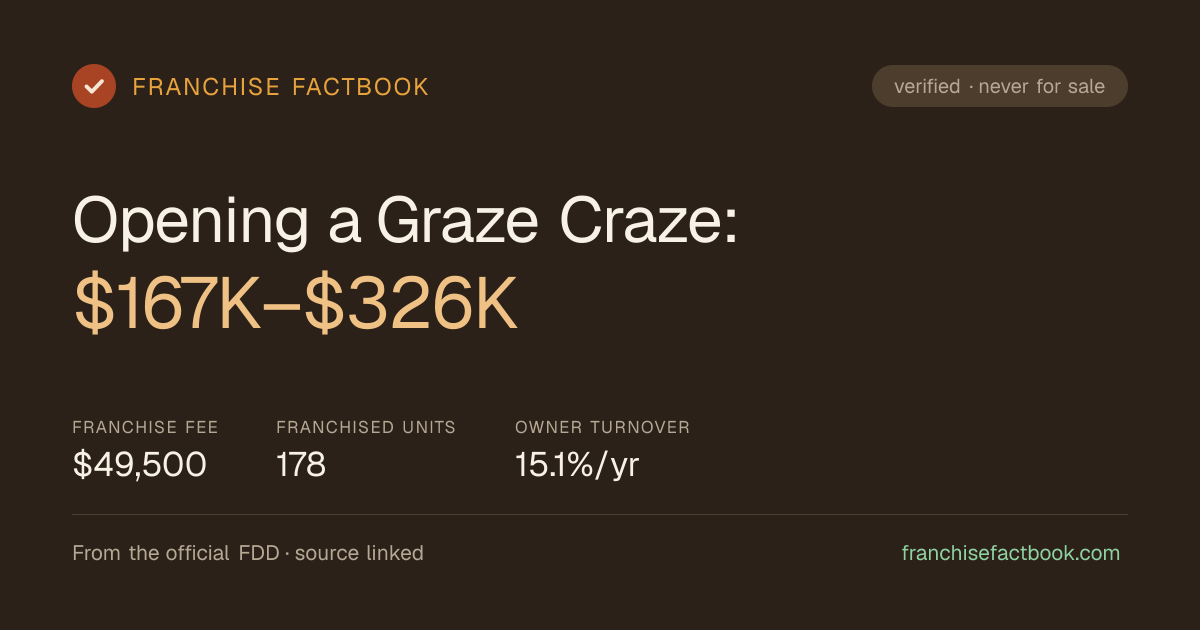Select the verified never for sale badge
The image size is (1200, 630).
(1000, 86)
